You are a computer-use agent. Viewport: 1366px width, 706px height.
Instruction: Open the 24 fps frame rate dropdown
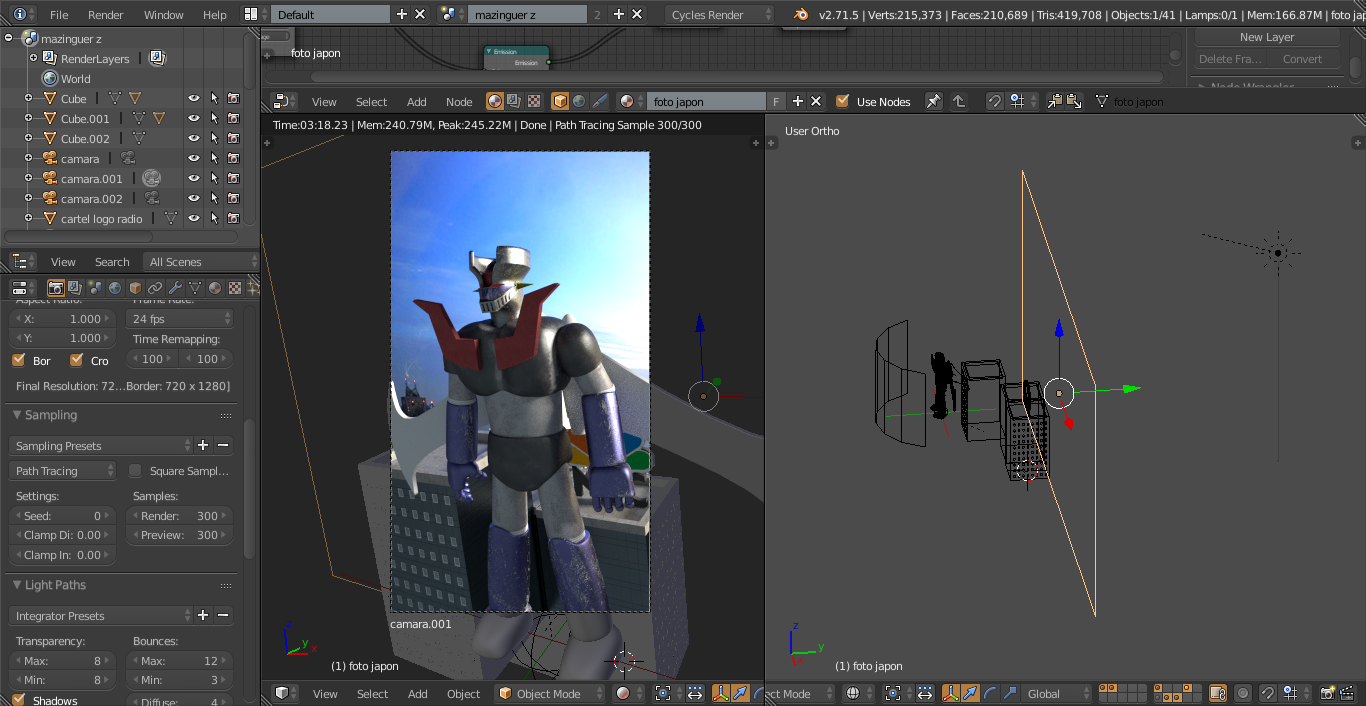pos(180,319)
